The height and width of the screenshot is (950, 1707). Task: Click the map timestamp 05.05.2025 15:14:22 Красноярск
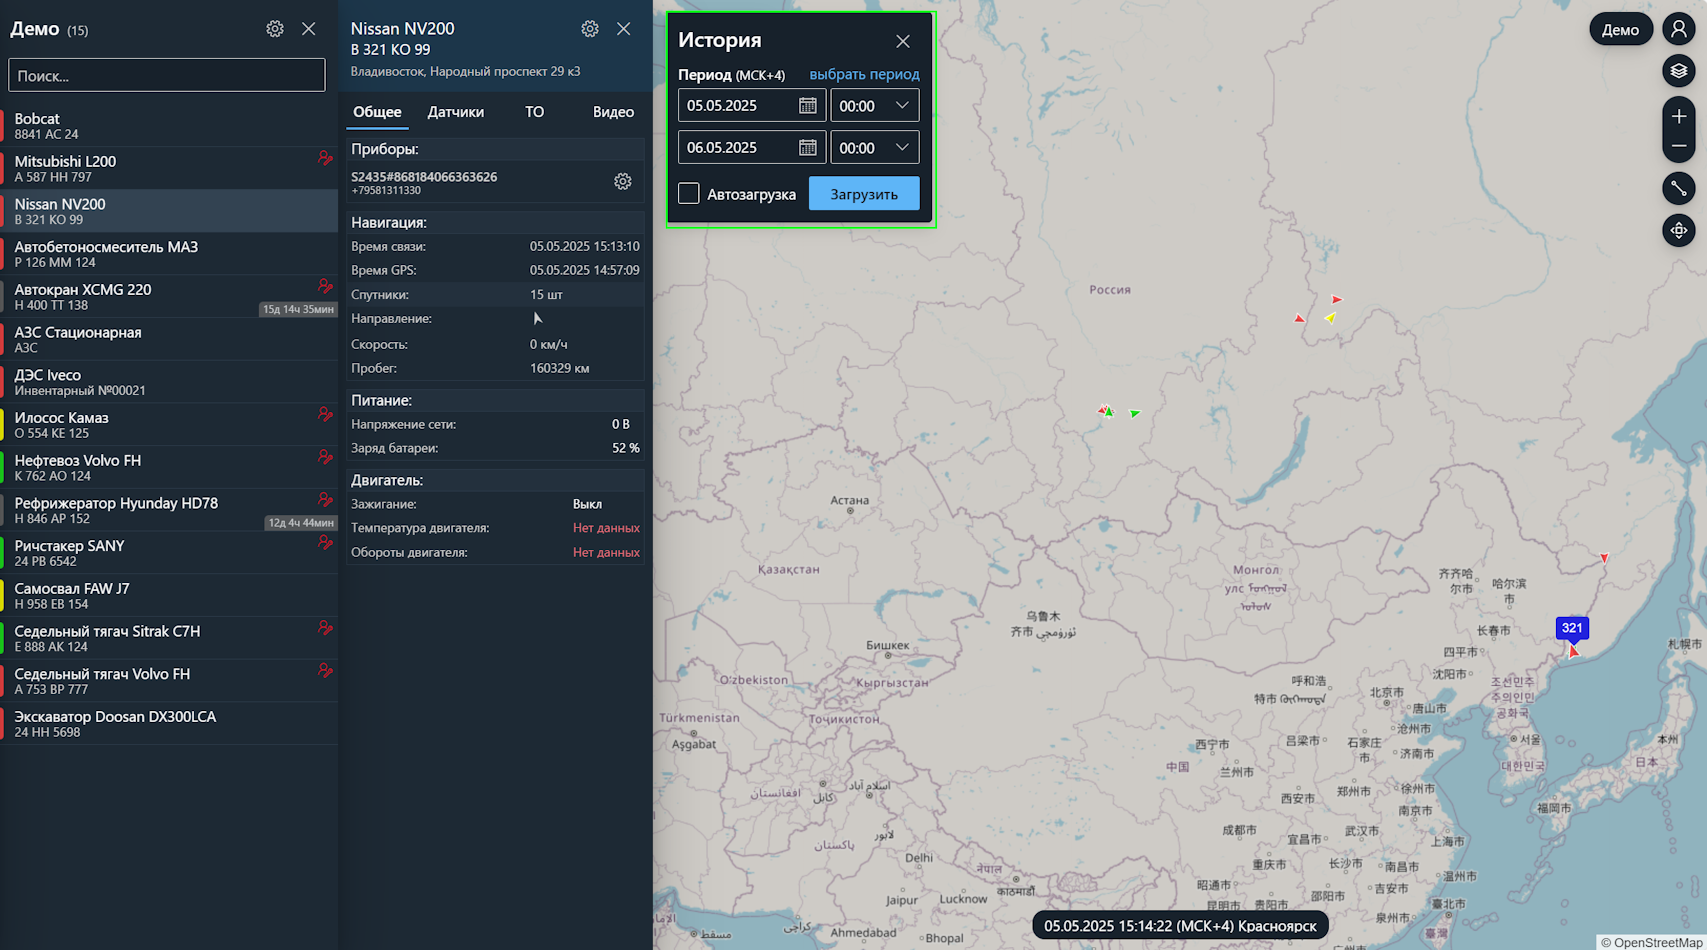[x=1180, y=926]
